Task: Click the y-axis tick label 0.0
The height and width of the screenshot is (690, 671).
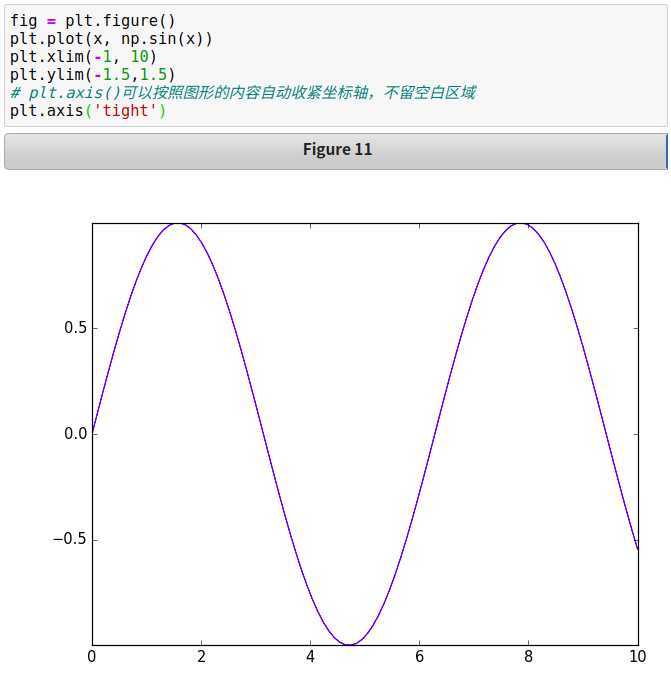Action: pyautogui.click(x=75, y=434)
